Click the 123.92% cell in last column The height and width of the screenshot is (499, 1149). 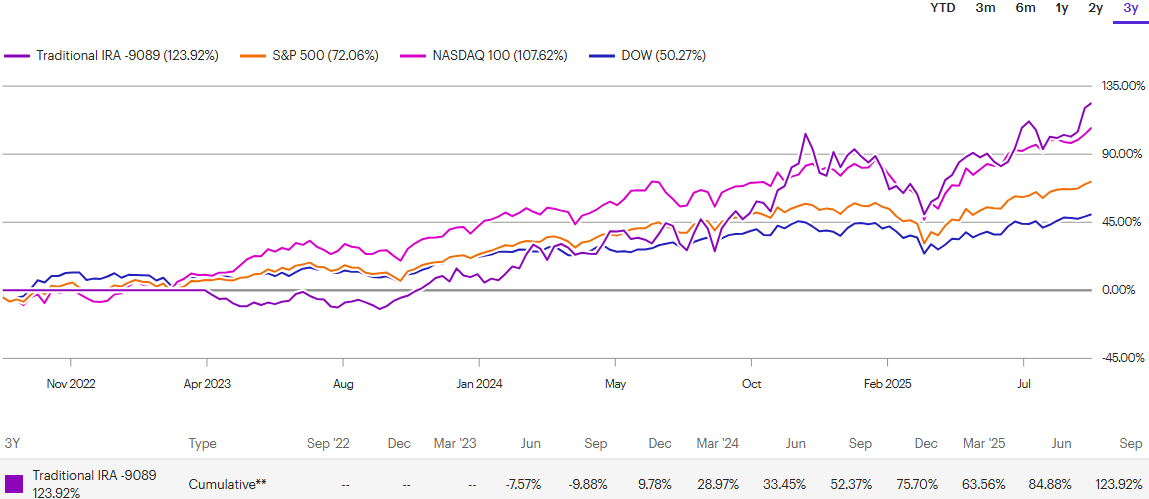pos(1121,484)
